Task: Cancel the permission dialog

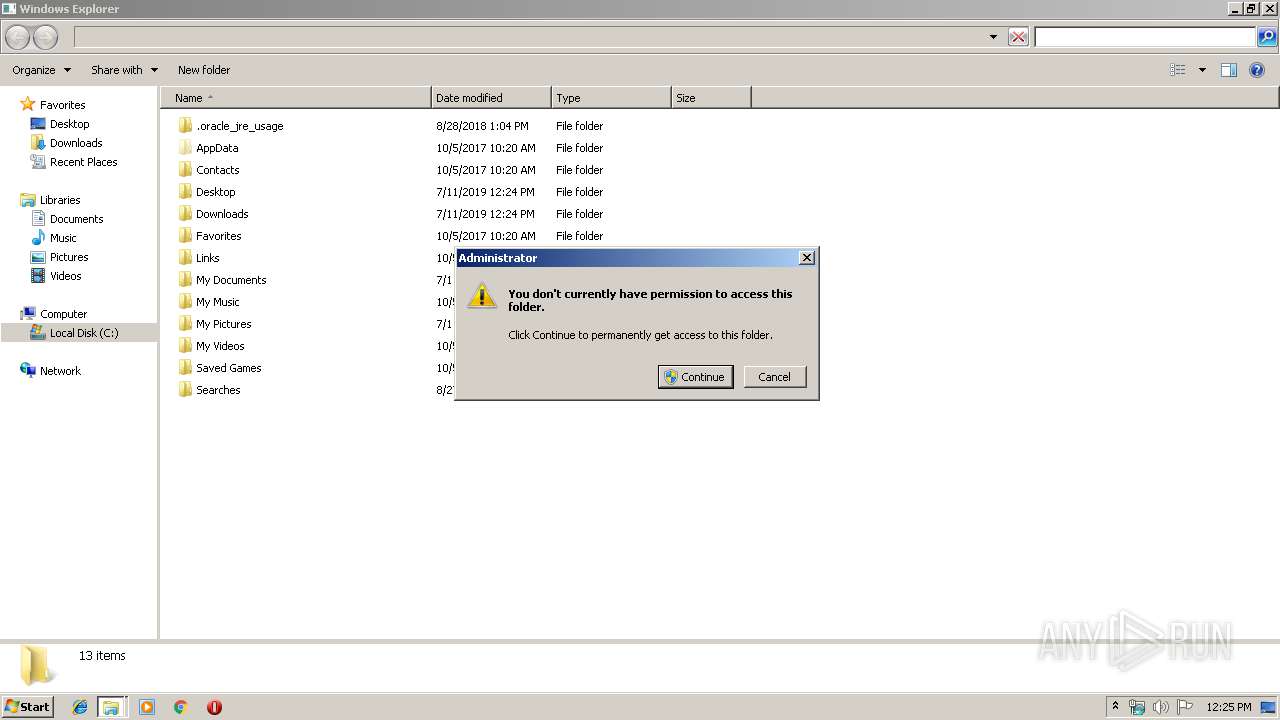Action: coord(774,377)
